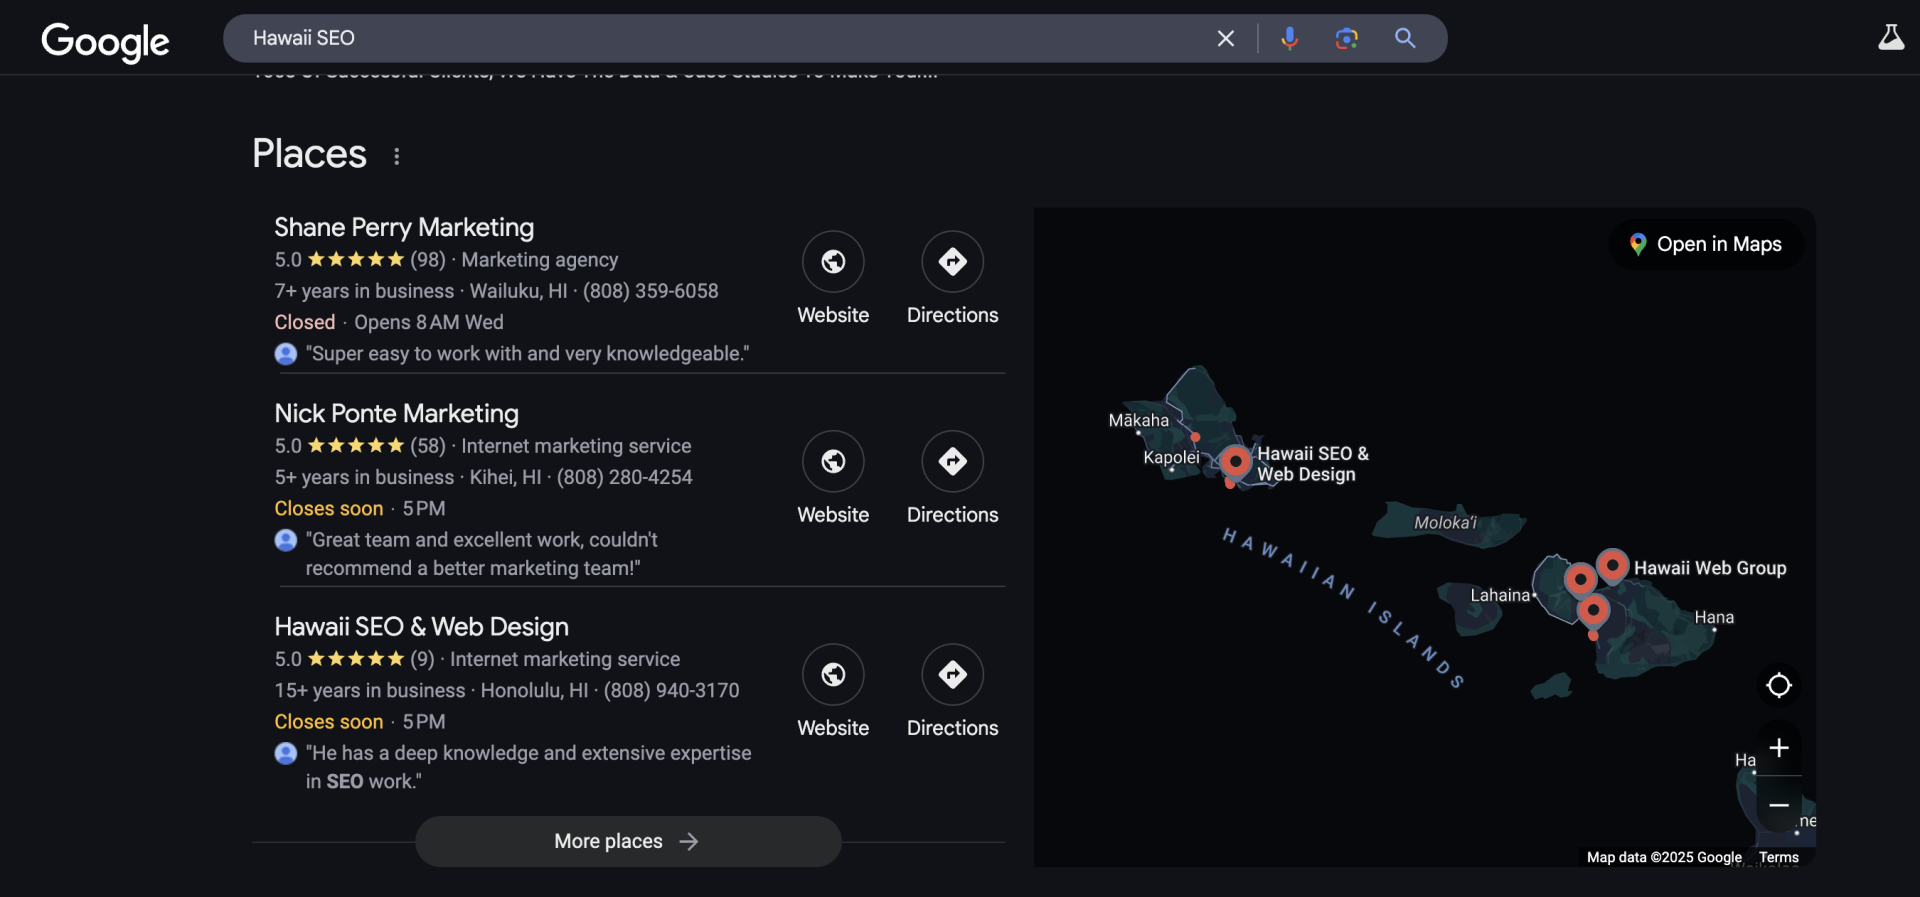Click Moloka'i island label on map
Screen dimensions: 1920x897
point(1445,522)
